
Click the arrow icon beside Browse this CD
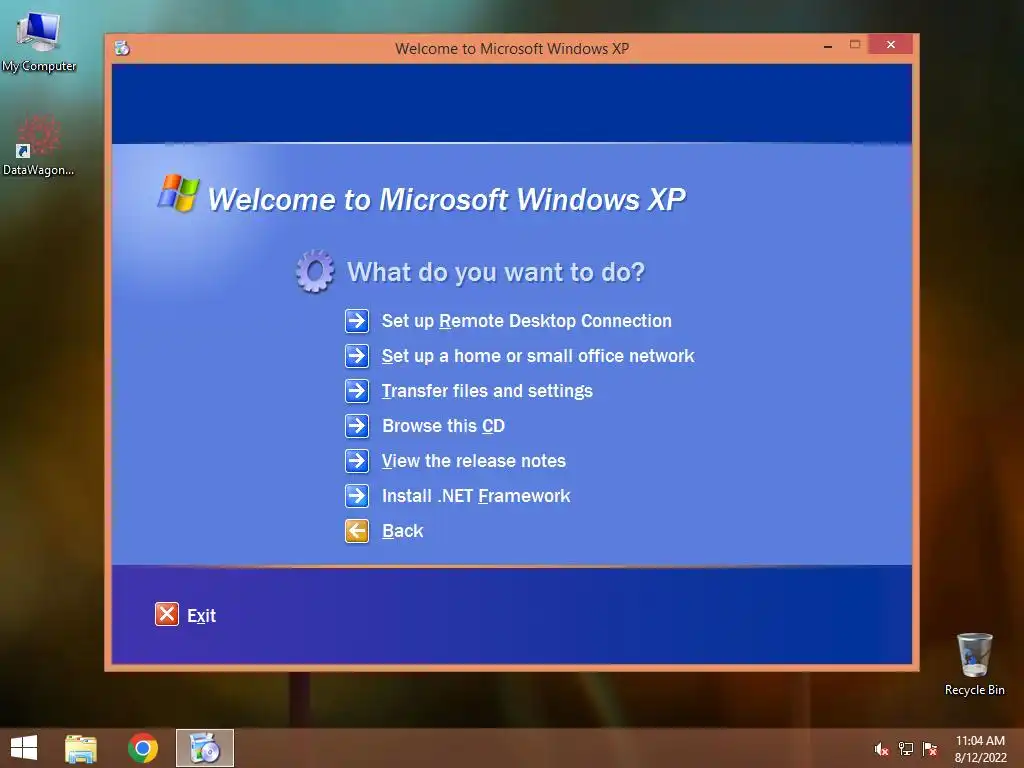(x=357, y=426)
